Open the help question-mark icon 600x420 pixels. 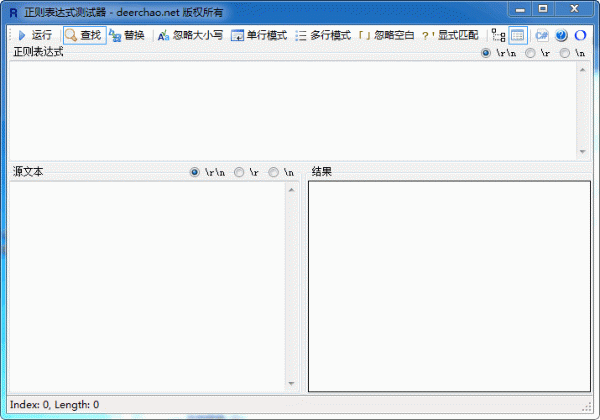coord(561,35)
